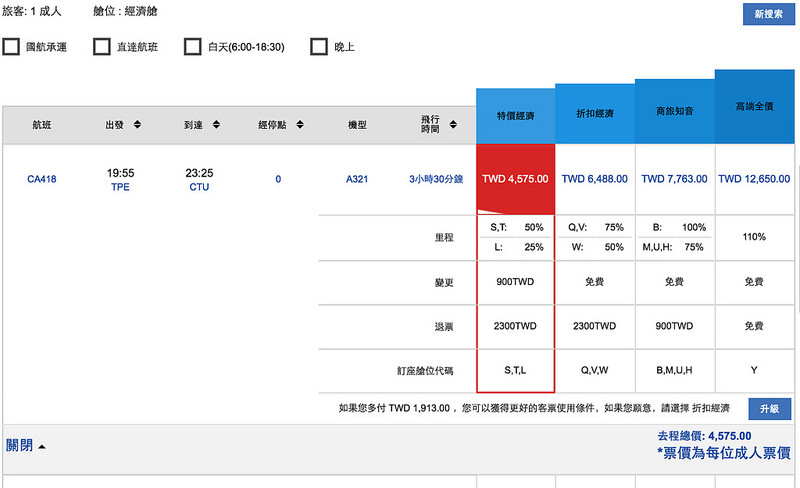The height and width of the screenshot is (488, 800).
Task: Click the 航班 column header
Action: click(x=42, y=125)
